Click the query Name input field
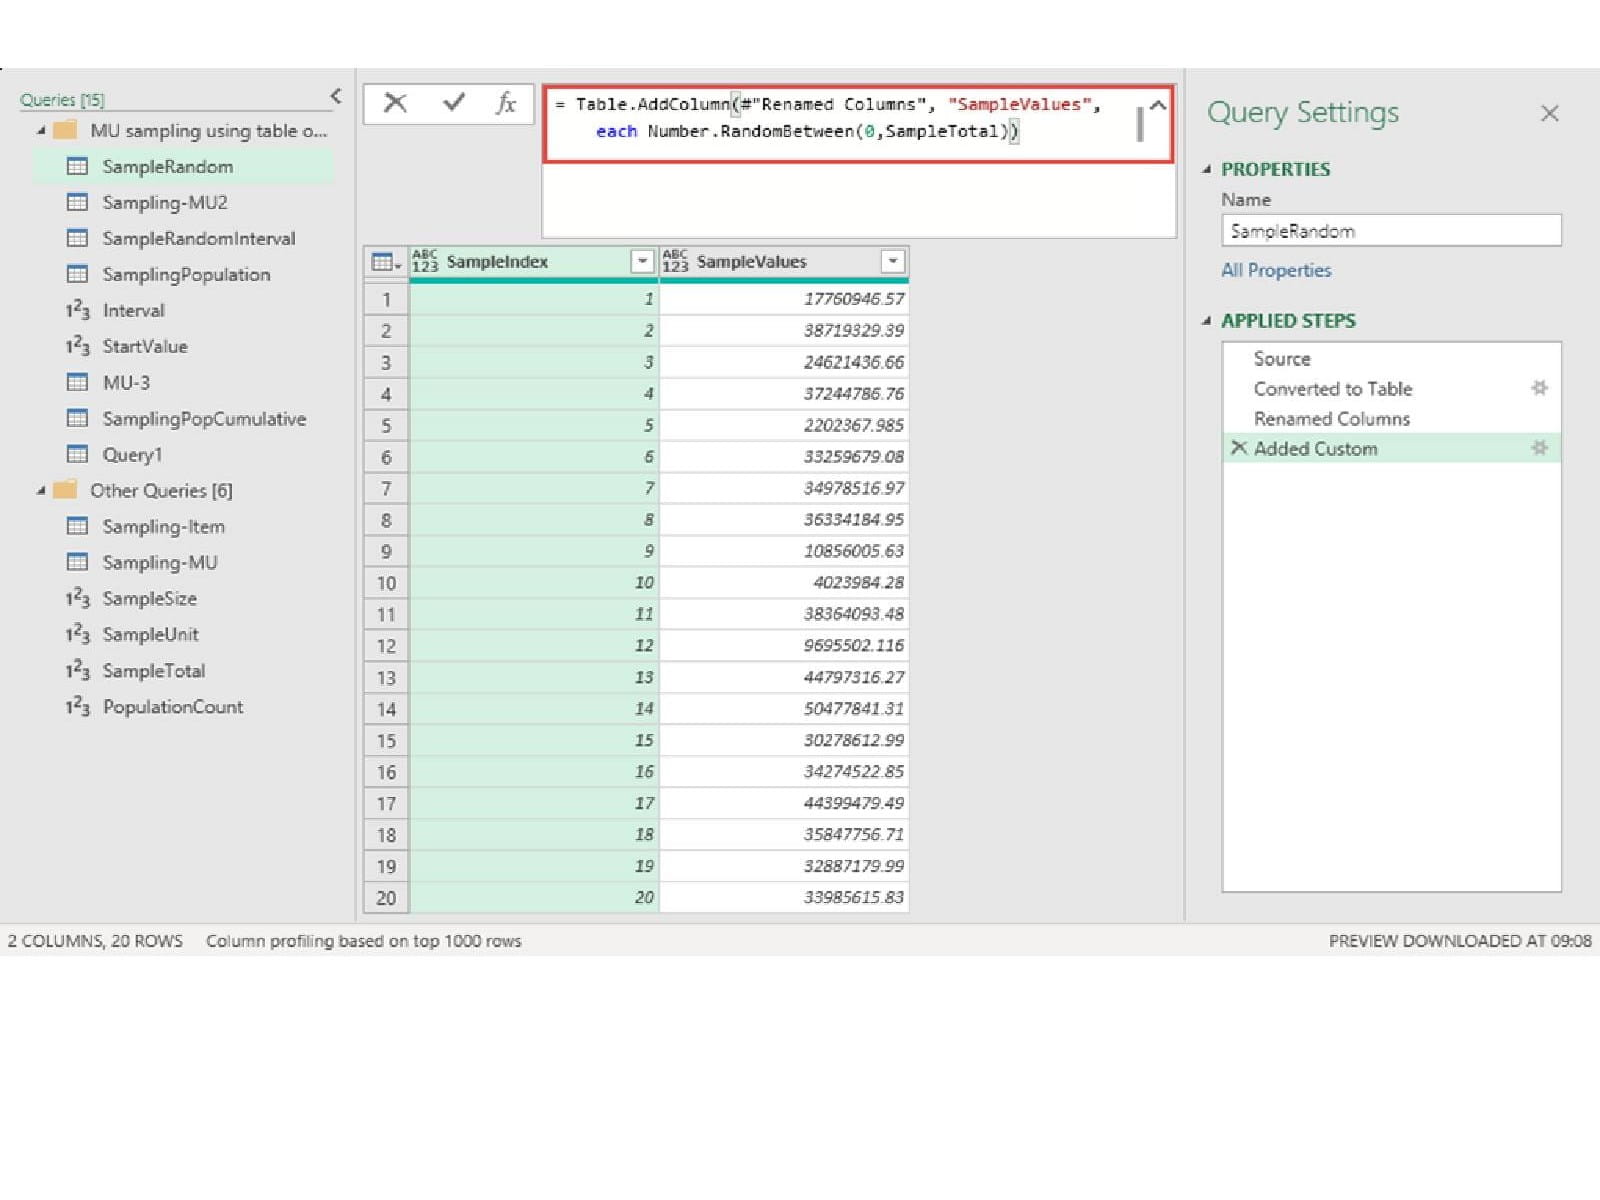Viewport: 1600px width, 1200px height. tap(1390, 231)
